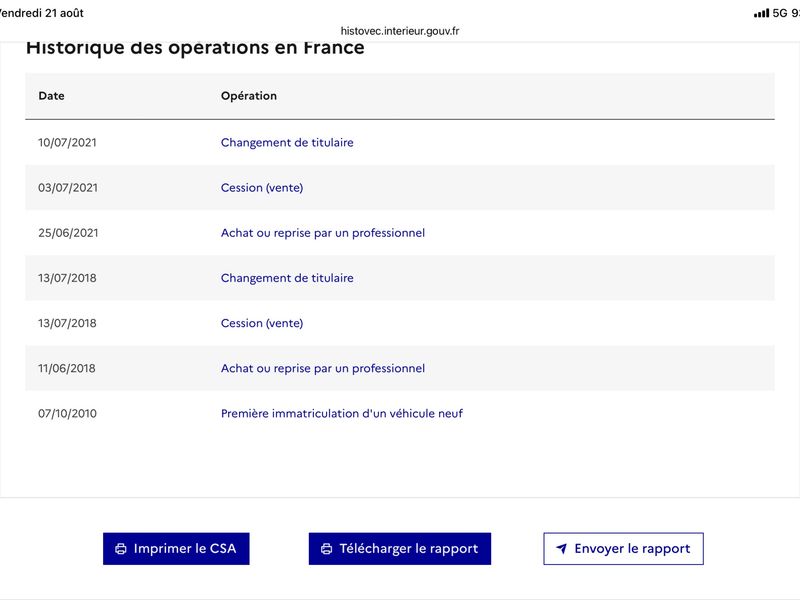Screen dimensions: 800x600
Task: Click the Opération column header
Action: pos(248,96)
